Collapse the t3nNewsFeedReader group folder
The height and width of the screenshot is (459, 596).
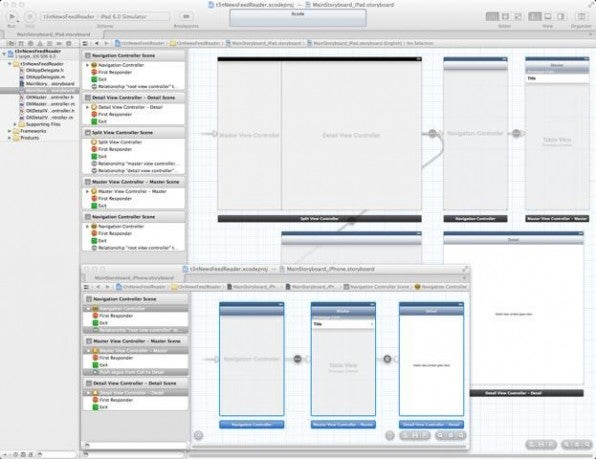click(10, 64)
